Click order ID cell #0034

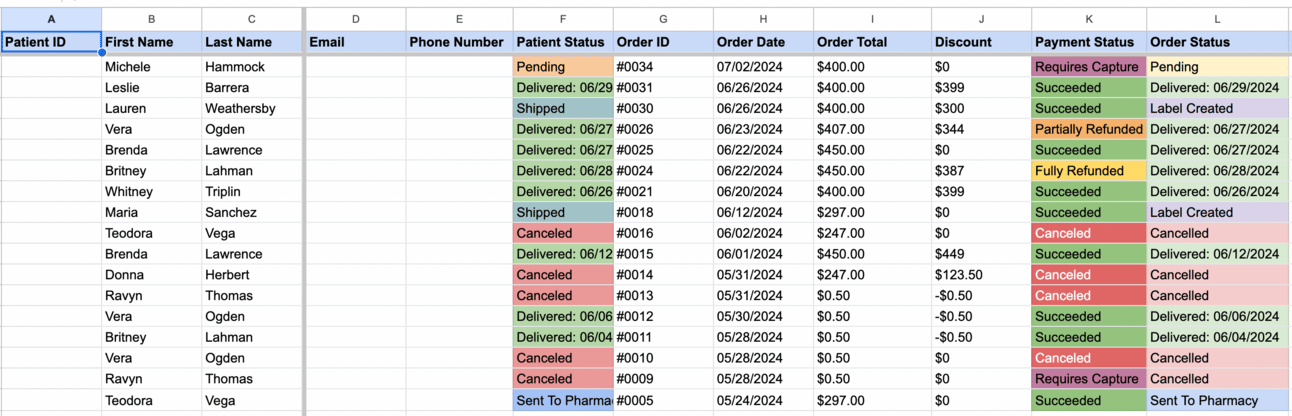662,67
